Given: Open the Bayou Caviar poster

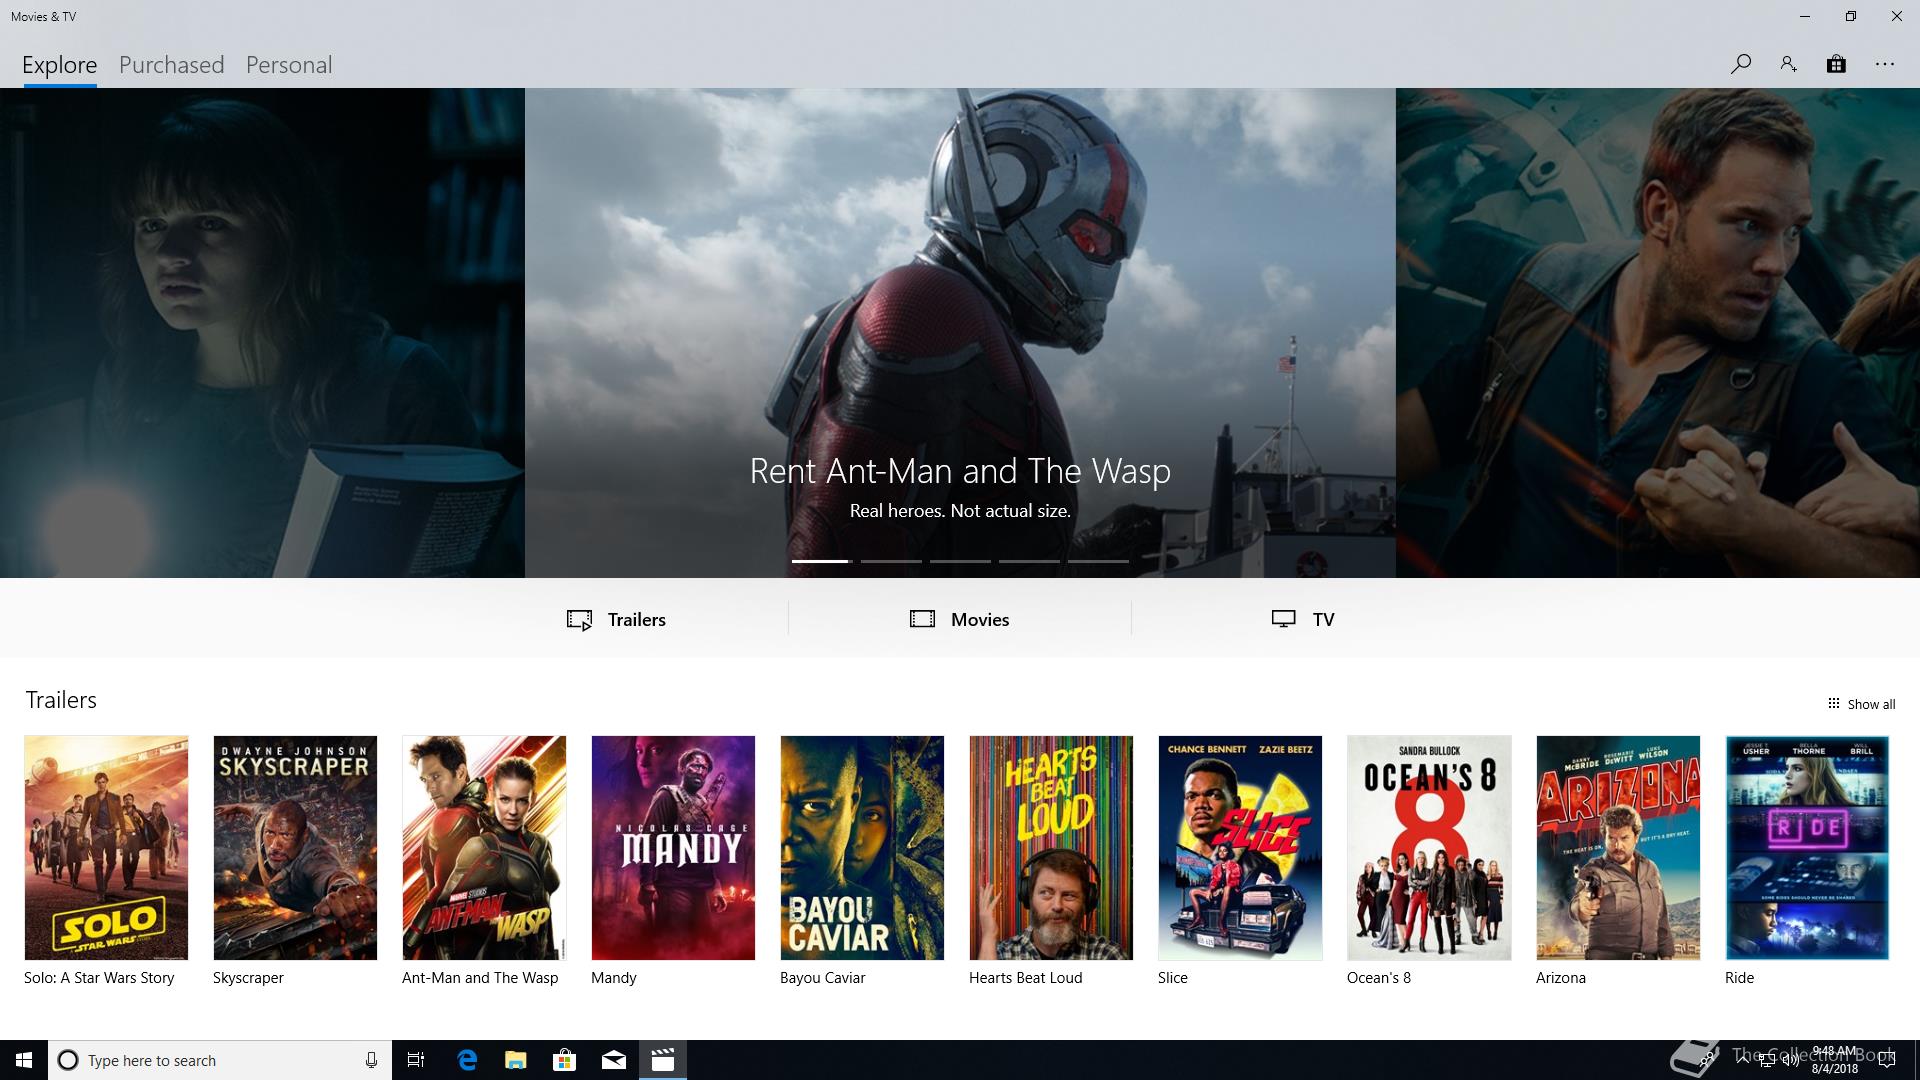Looking at the screenshot, I should click(862, 848).
